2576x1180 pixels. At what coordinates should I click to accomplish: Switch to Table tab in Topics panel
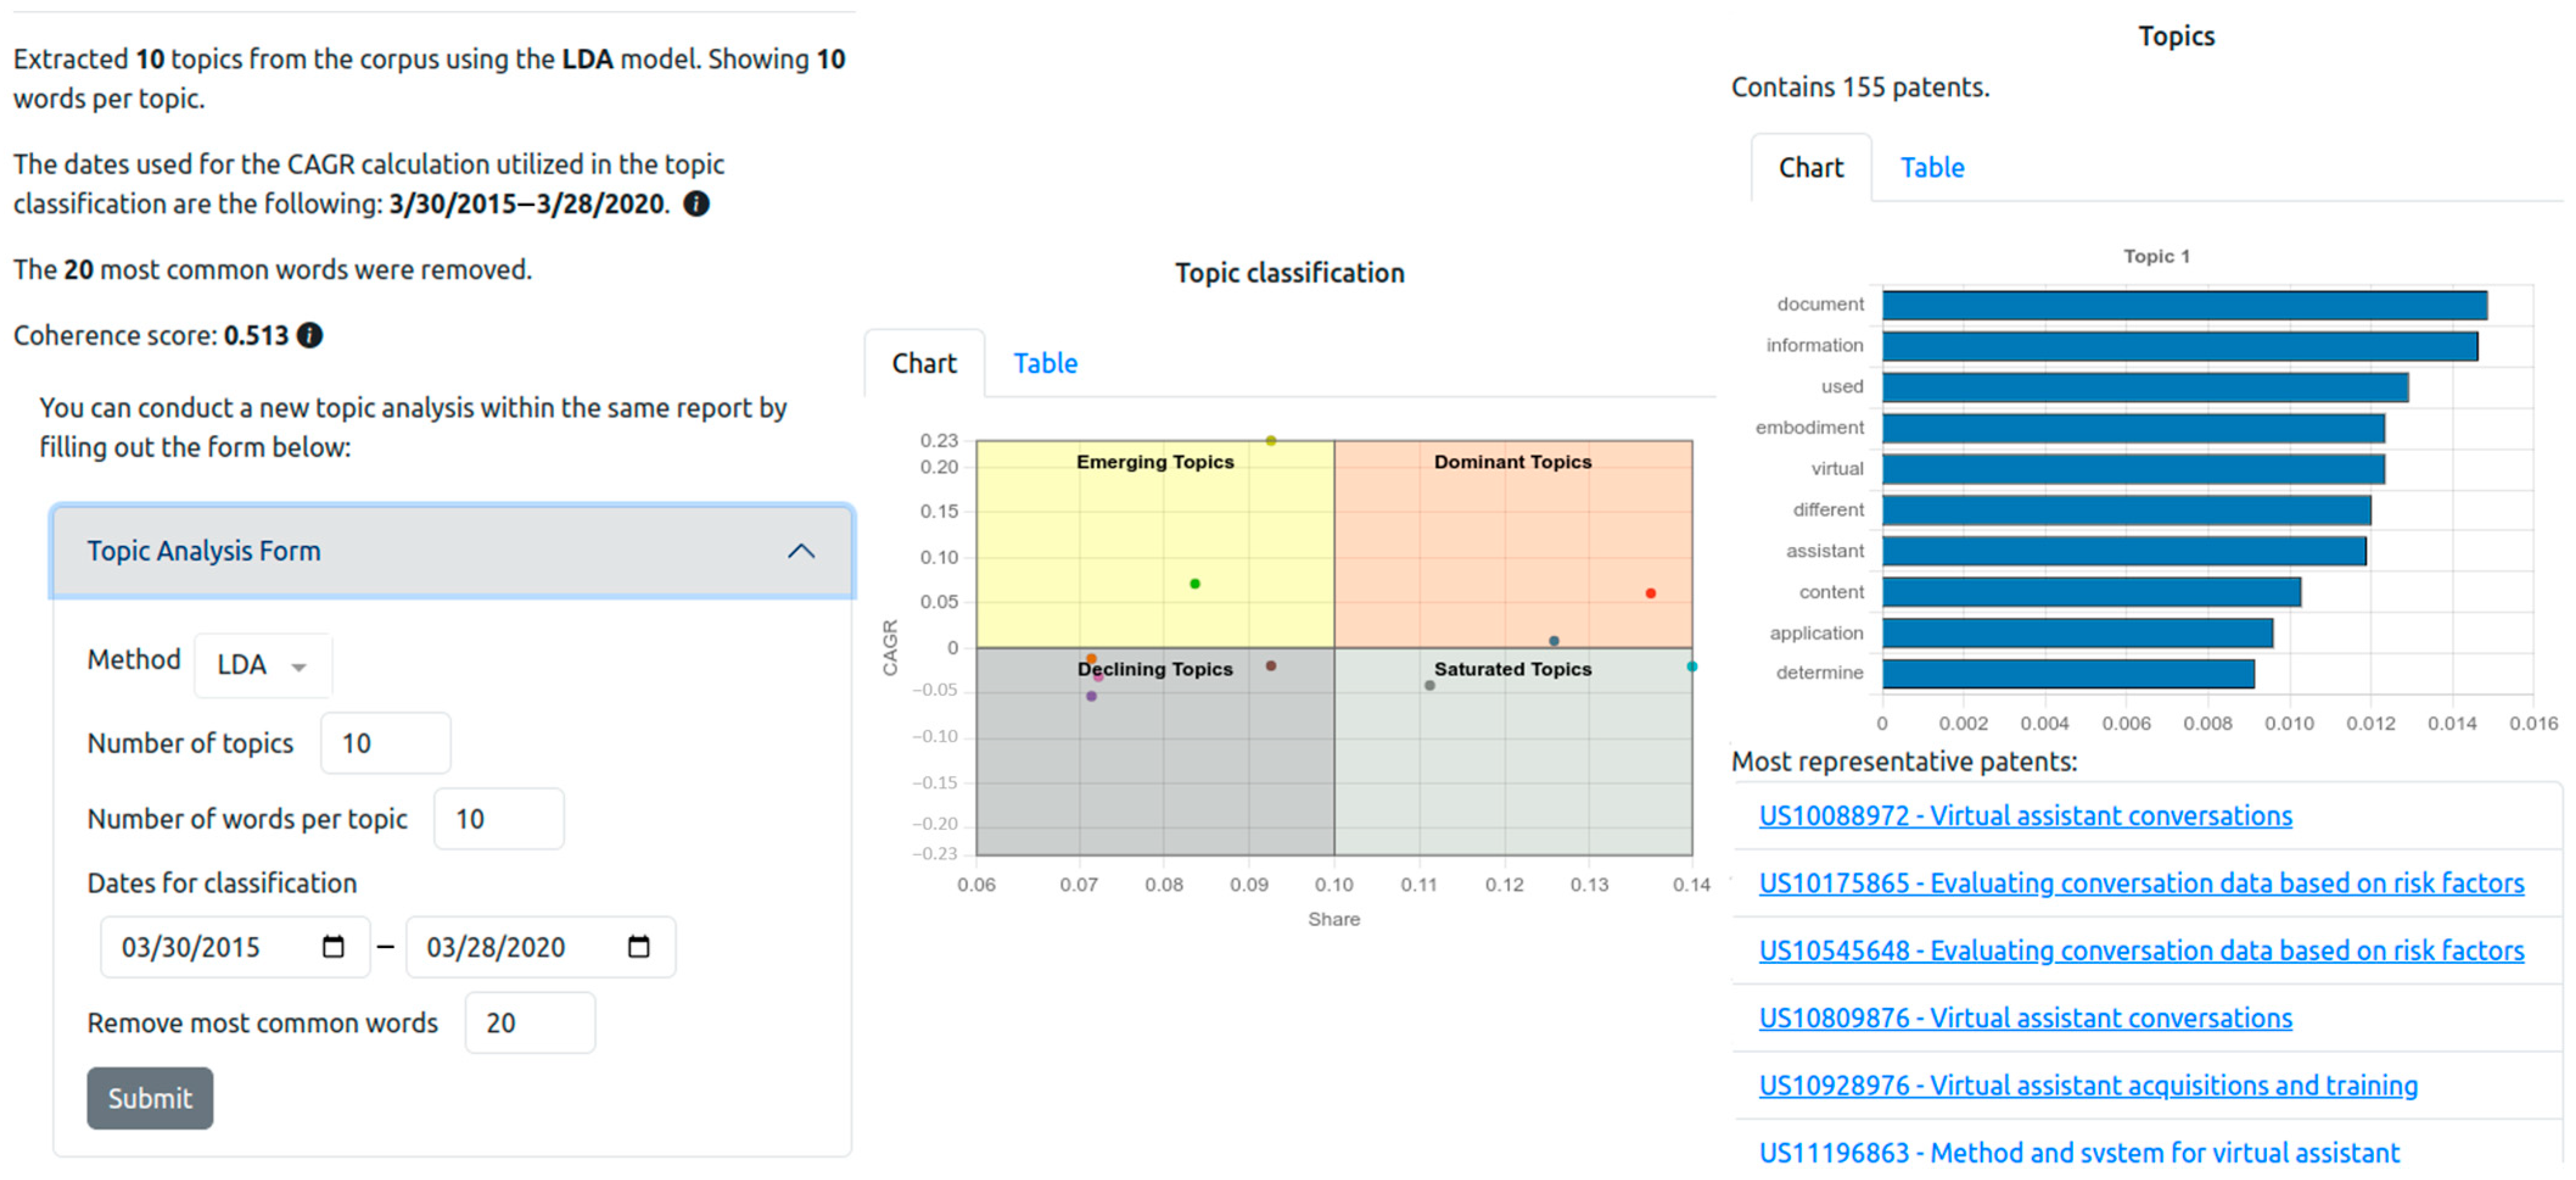click(x=1931, y=167)
